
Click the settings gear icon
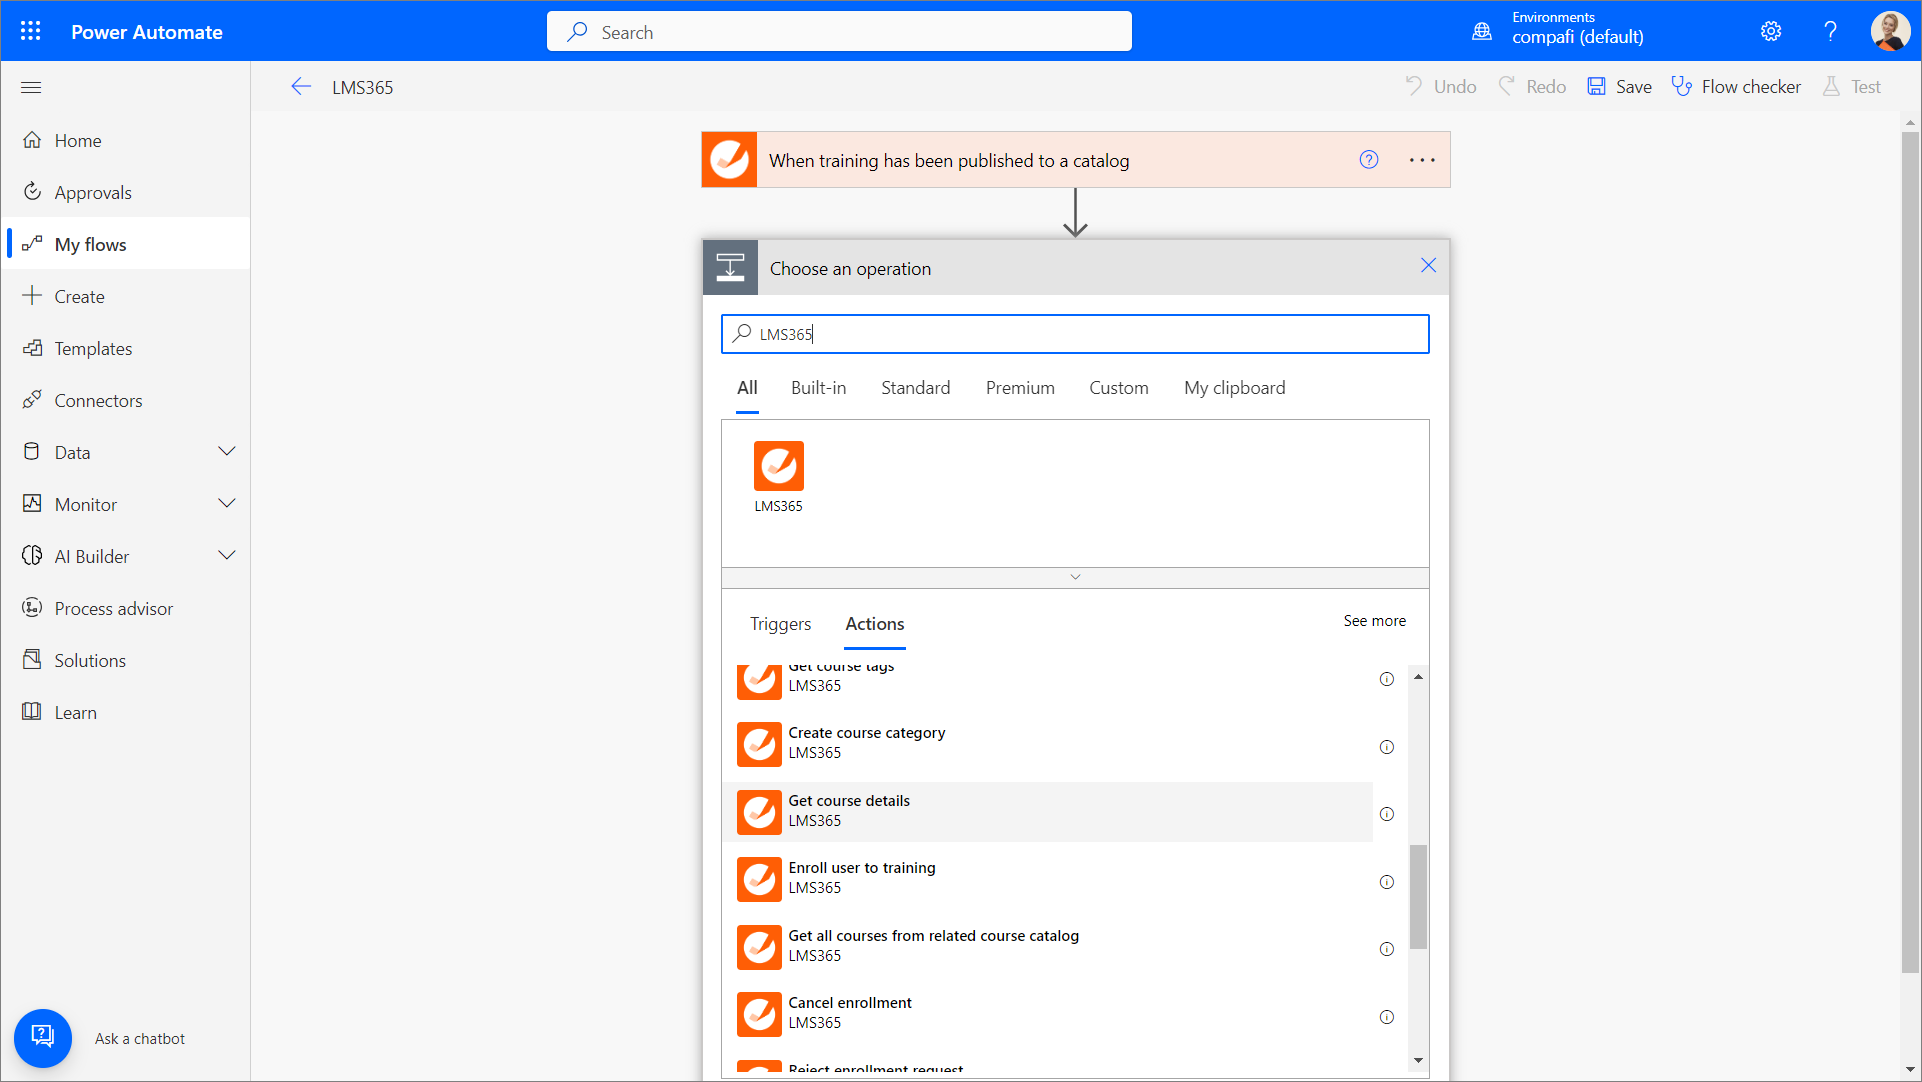tap(1770, 31)
